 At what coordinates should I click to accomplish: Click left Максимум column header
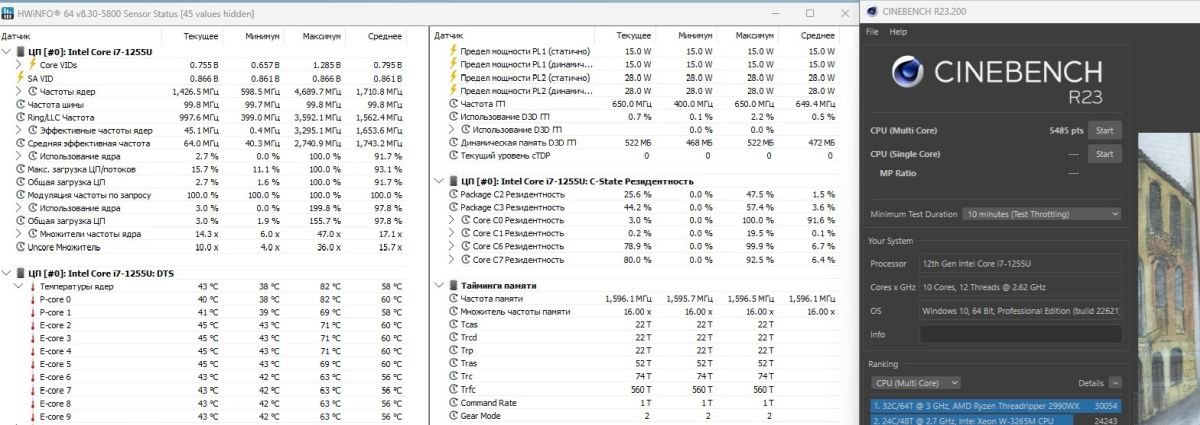pyautogui.click(x=321, y=36)
